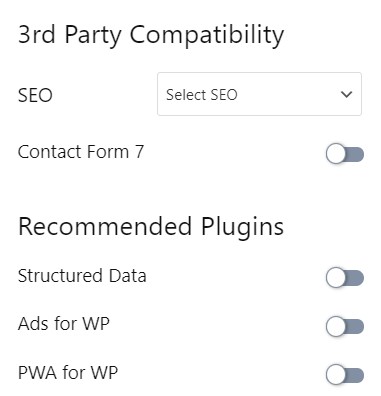Viewport: 381px width, 396px height.
Task: Enable the PWA for WP toggle
Action: click(345, 375)
